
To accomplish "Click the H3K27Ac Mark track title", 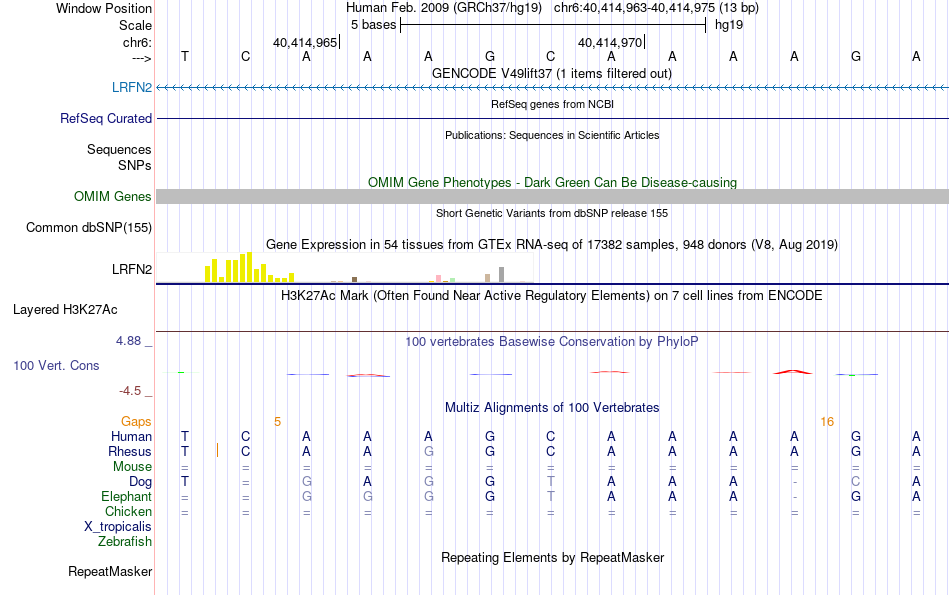I will (551, 296).
